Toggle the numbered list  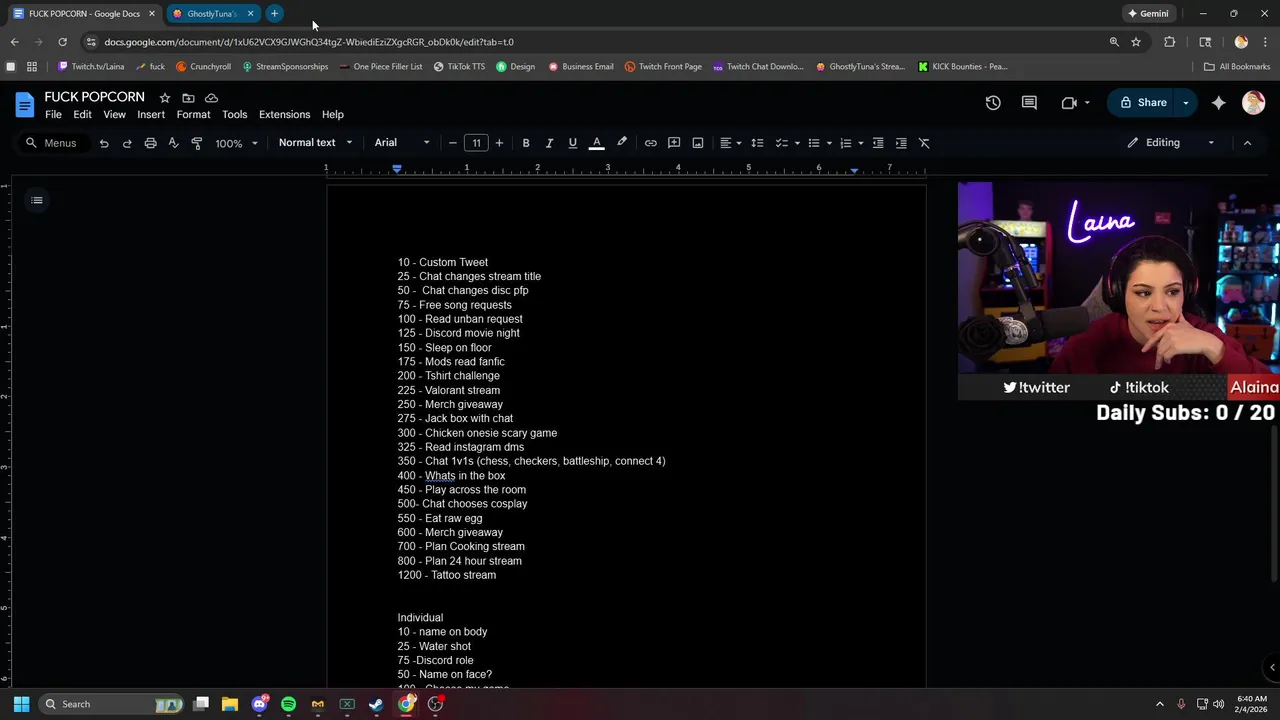(846, 143)
